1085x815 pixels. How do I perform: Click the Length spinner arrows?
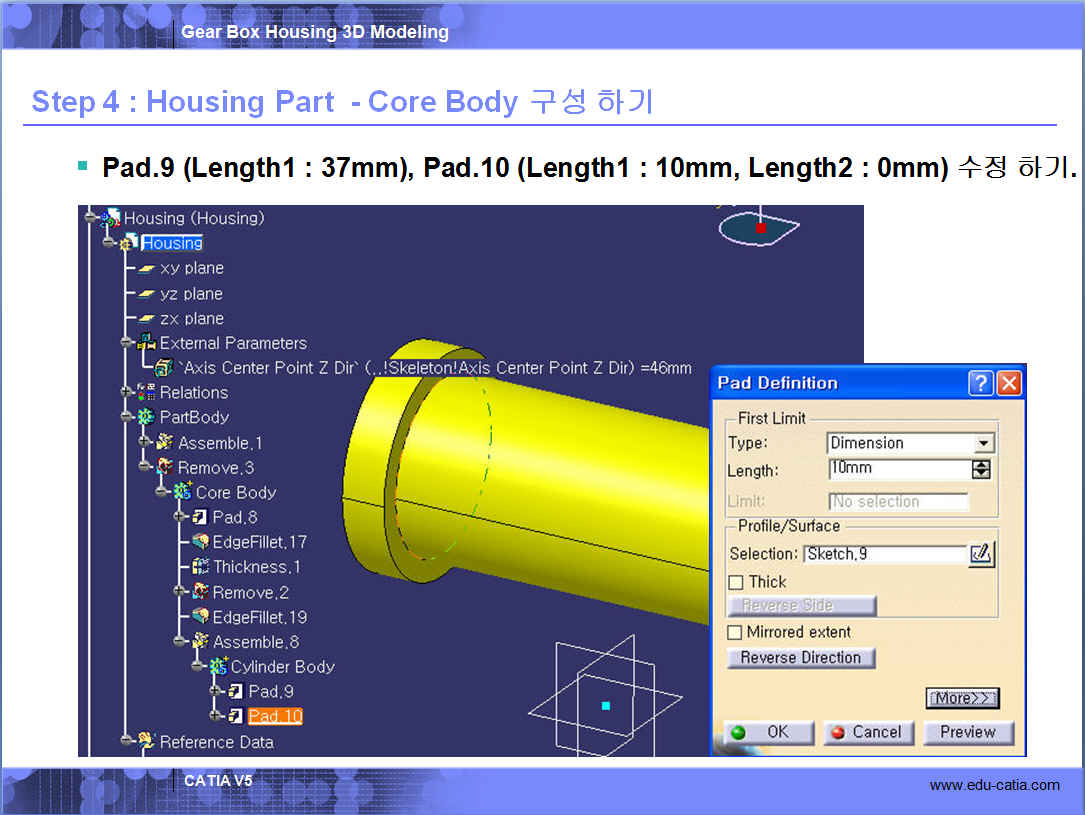(981, 469)
